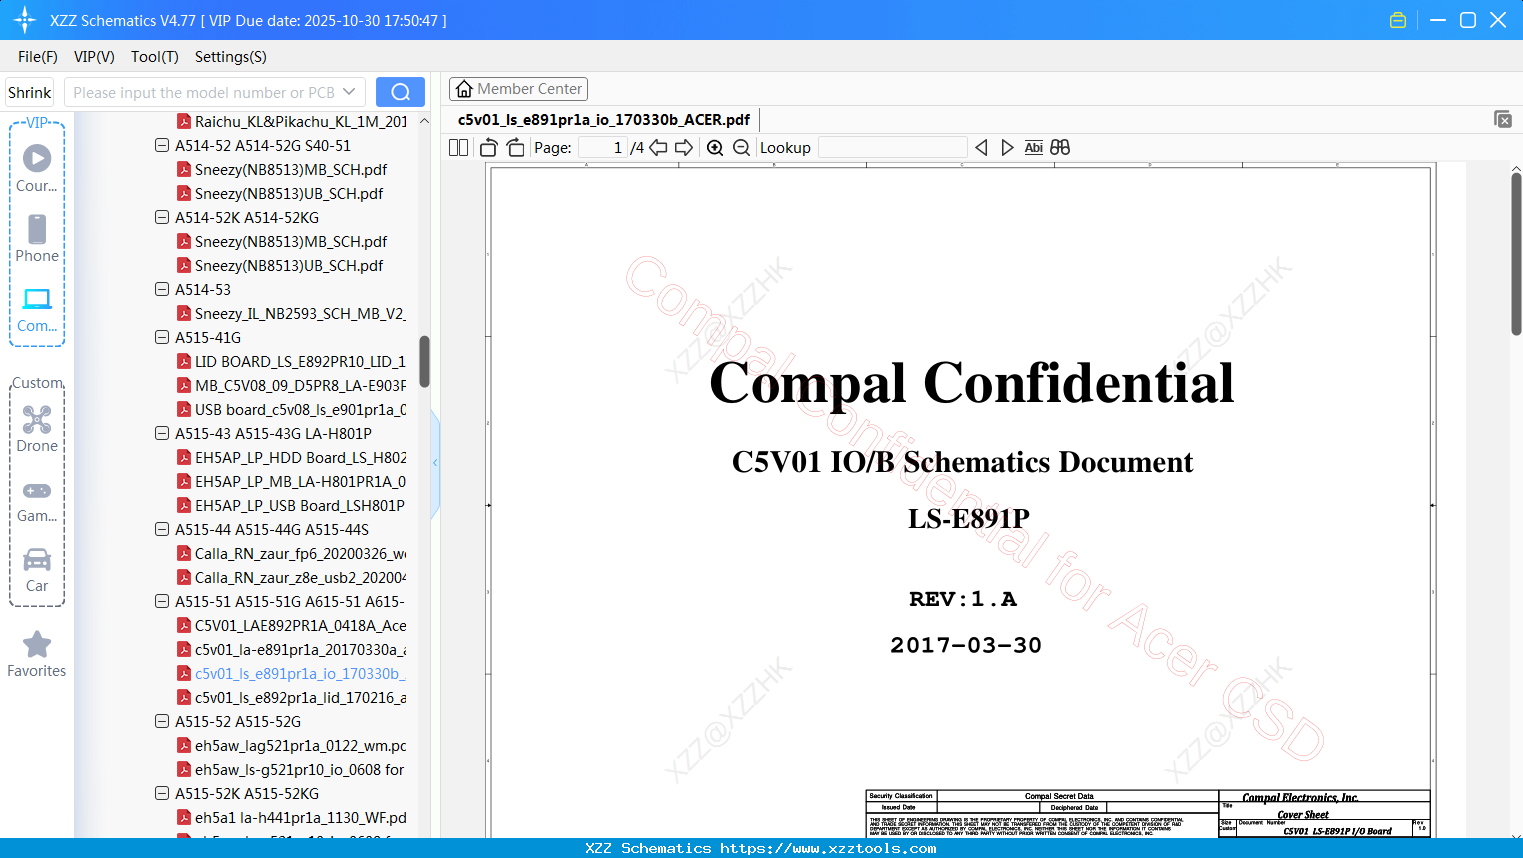Go to previous page with left arrow

coord(658,148)
